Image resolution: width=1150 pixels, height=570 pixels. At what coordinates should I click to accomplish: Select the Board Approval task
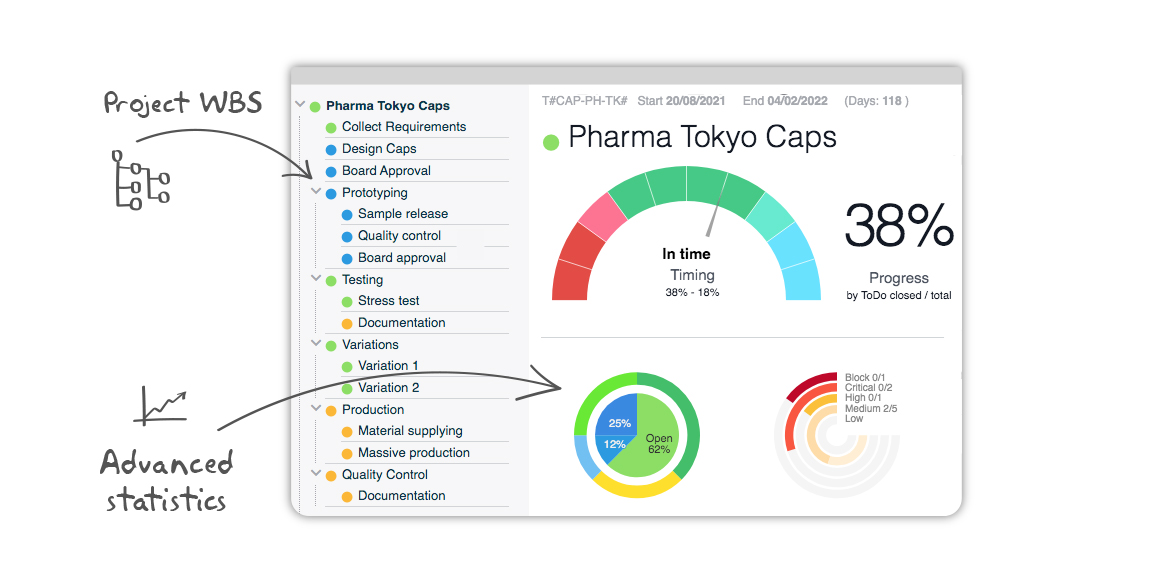coord(386,171)
